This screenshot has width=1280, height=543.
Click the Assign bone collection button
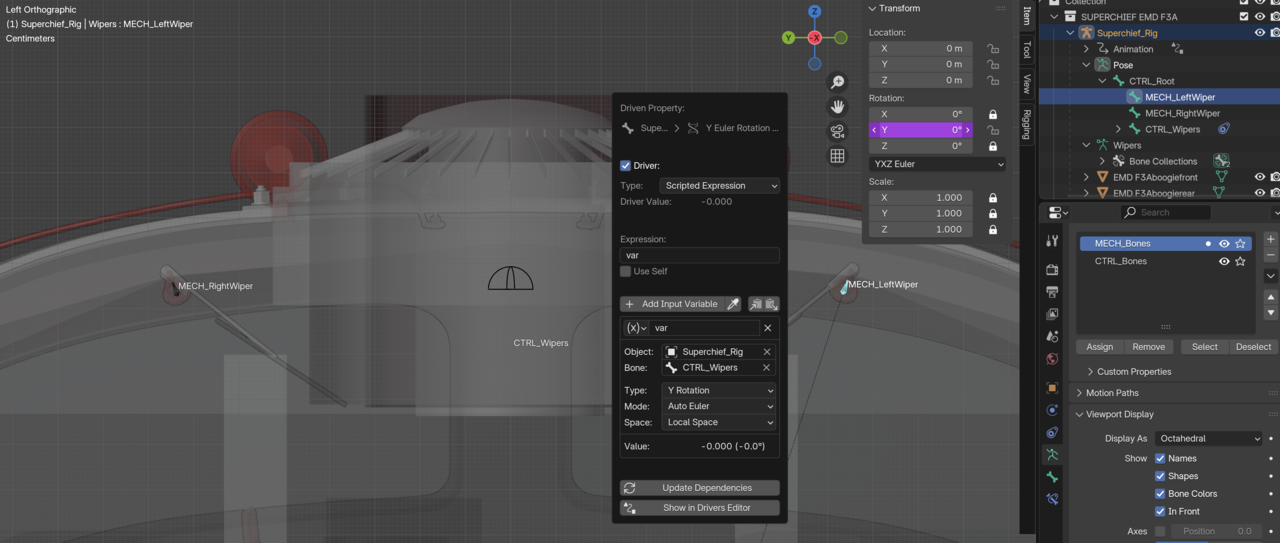(1100, 347)
